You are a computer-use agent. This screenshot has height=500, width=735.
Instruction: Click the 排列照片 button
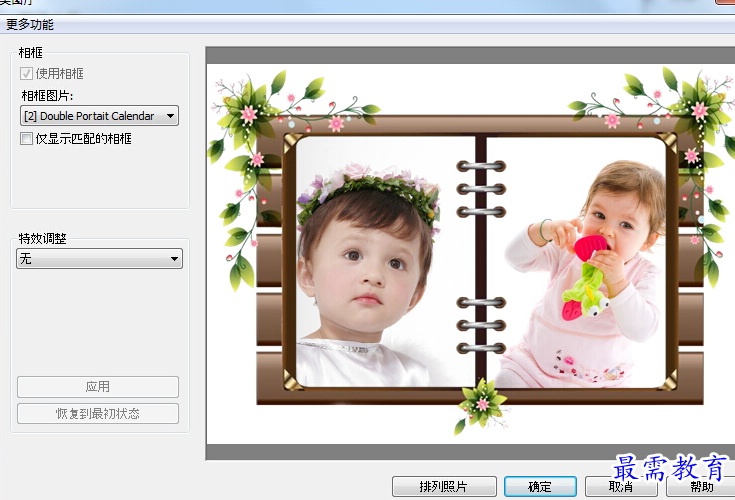click(444, 486)
